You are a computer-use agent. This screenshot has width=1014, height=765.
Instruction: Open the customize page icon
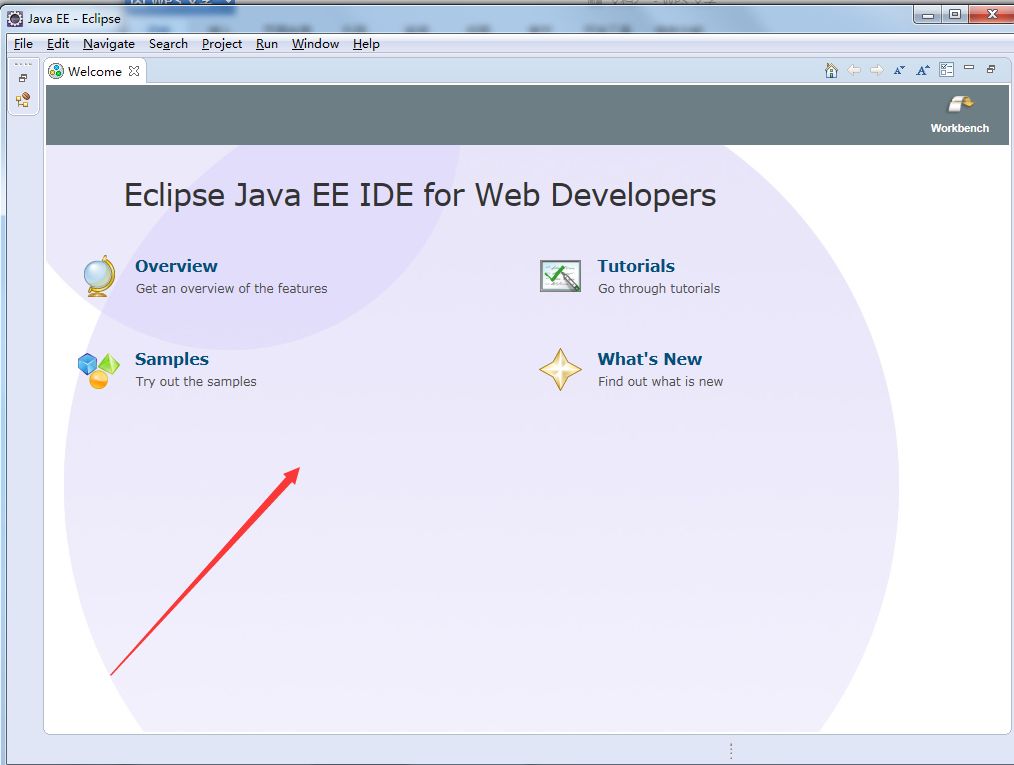click(x=946, y=70)
